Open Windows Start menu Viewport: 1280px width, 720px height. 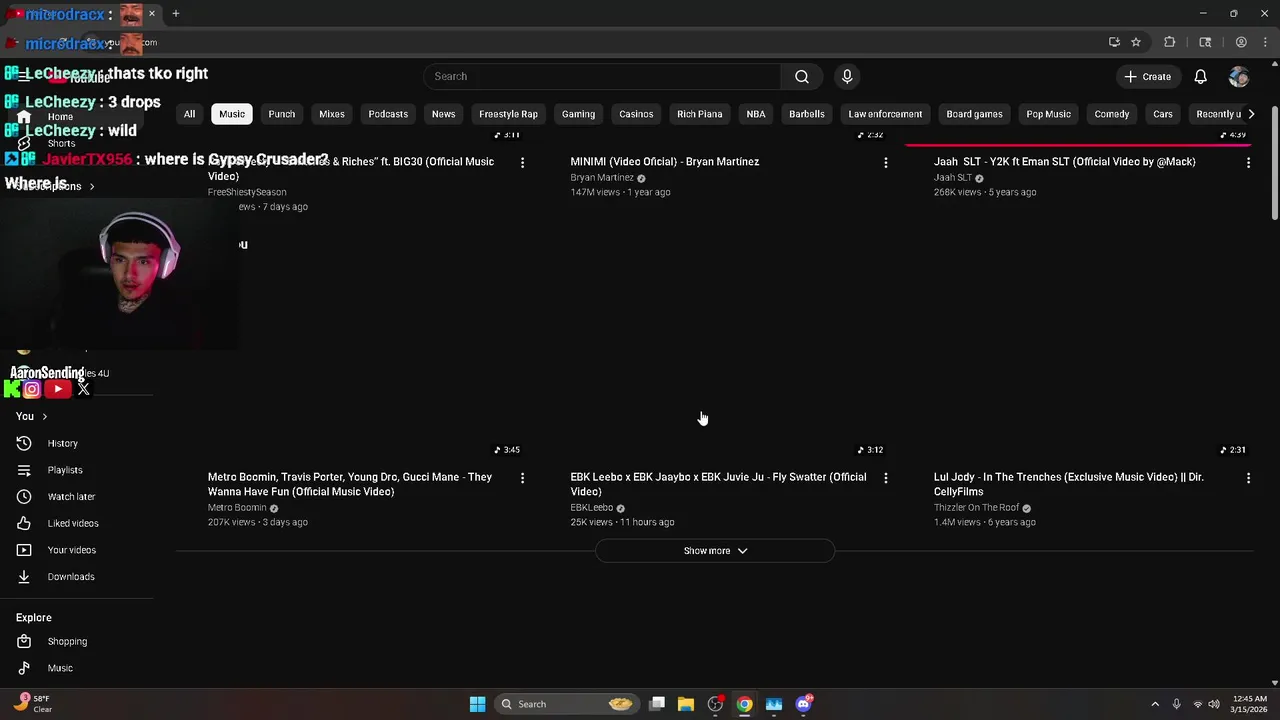[478, 704]
